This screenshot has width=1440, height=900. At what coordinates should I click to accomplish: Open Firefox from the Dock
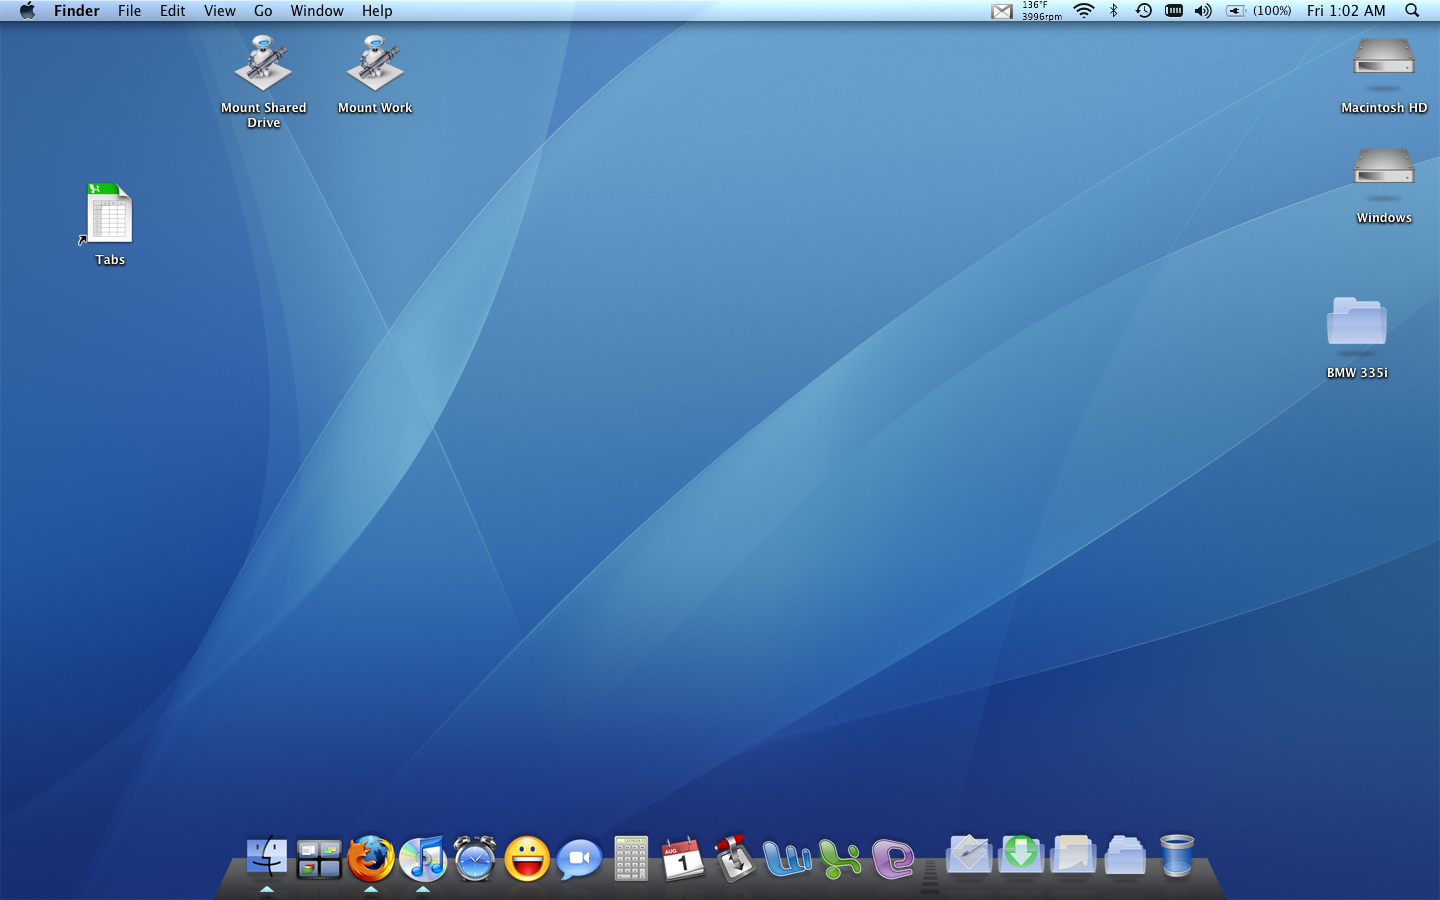point(371,858)
